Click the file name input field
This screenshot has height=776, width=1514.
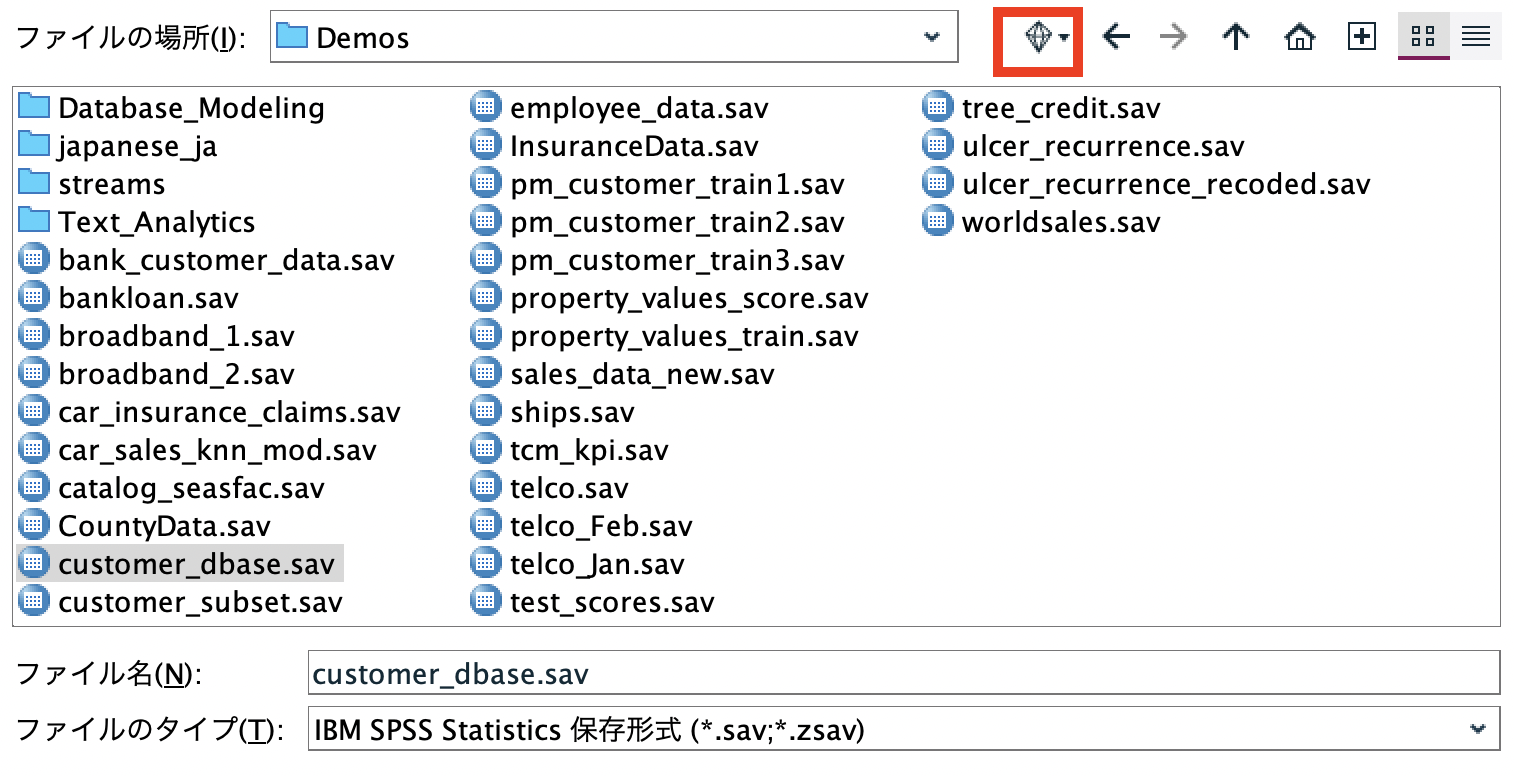(x=904, y=673)
